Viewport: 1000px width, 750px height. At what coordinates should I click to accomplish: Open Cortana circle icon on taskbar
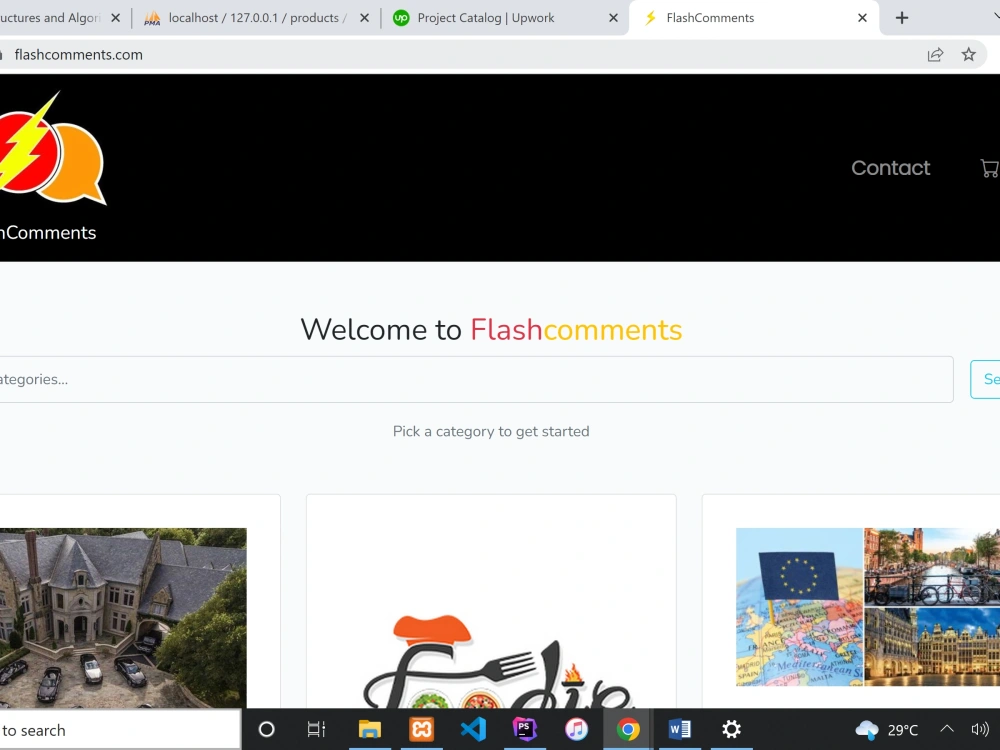(267, 729)
